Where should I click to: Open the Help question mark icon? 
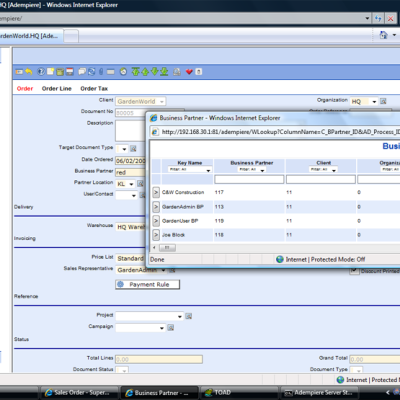click(x=41, y=71)
